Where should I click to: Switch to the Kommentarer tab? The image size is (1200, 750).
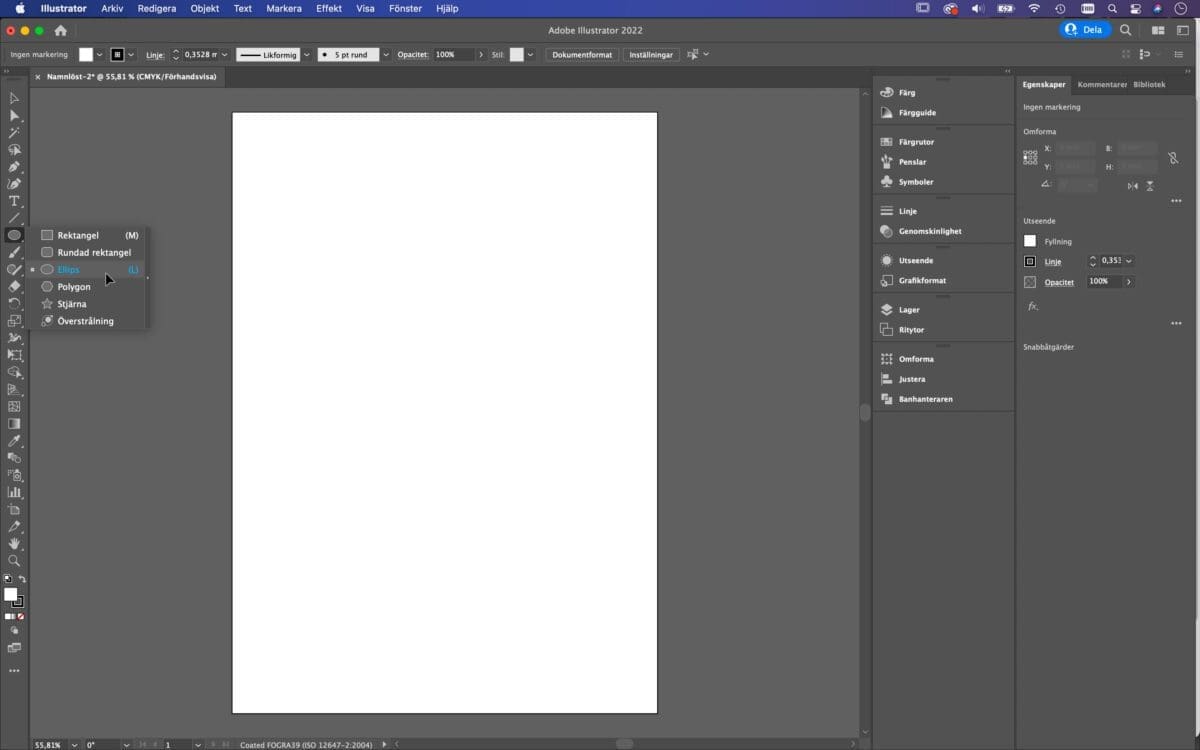[x=1102, y=85]
